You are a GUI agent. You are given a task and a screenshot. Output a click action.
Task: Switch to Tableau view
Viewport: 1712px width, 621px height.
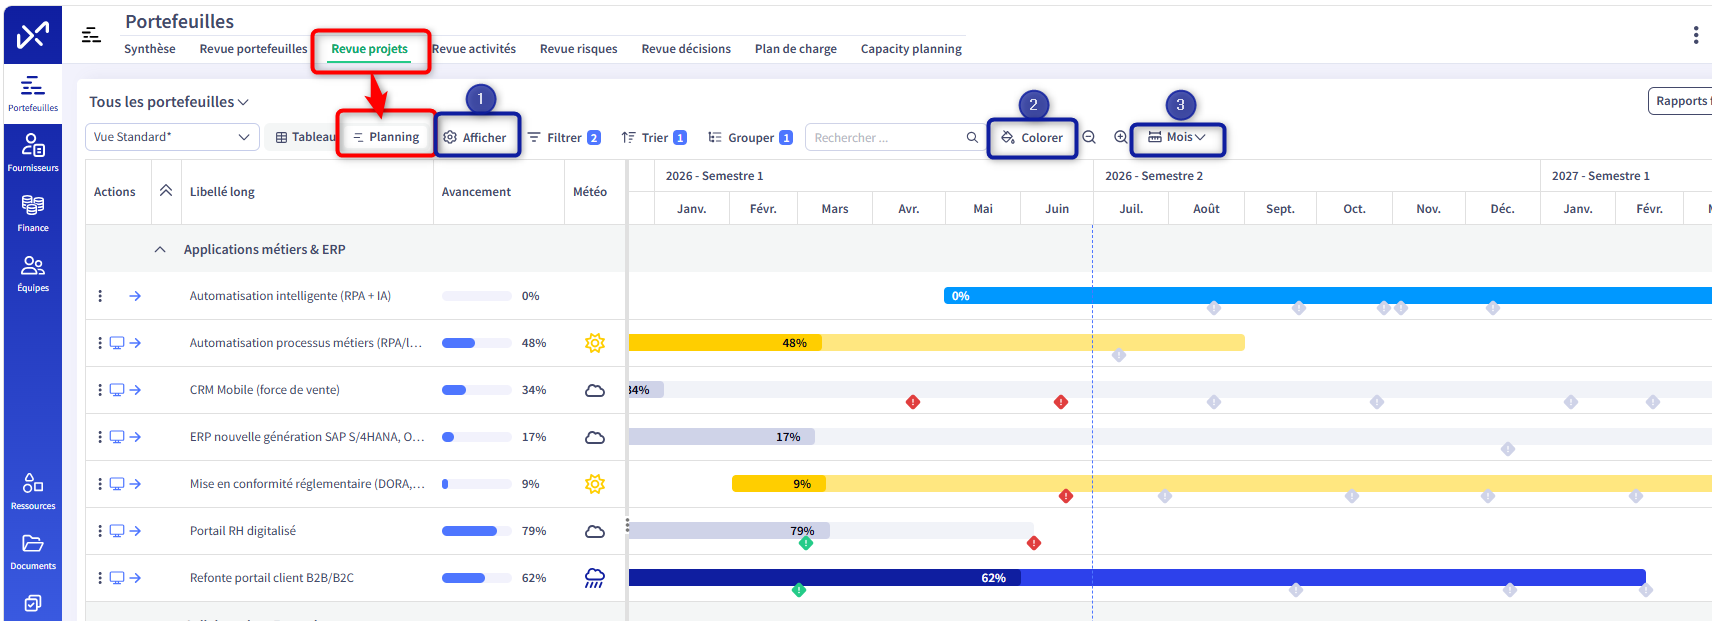coord(305,137)
